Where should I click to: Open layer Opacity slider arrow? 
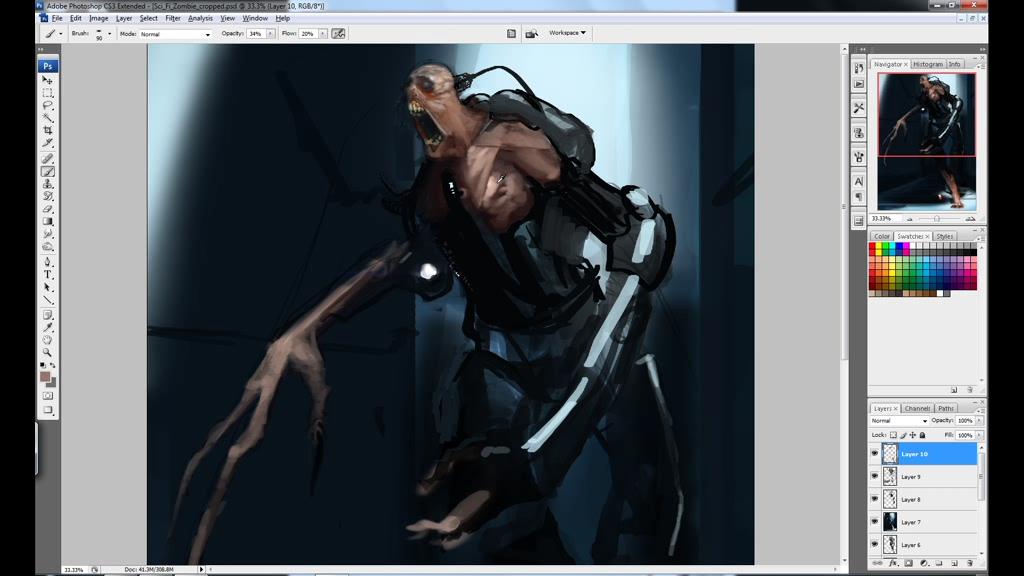(979, 421)
